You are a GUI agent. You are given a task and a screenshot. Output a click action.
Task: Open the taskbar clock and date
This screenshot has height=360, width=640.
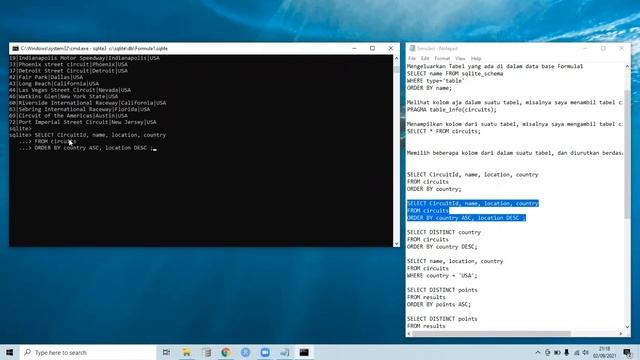(604, 352)
